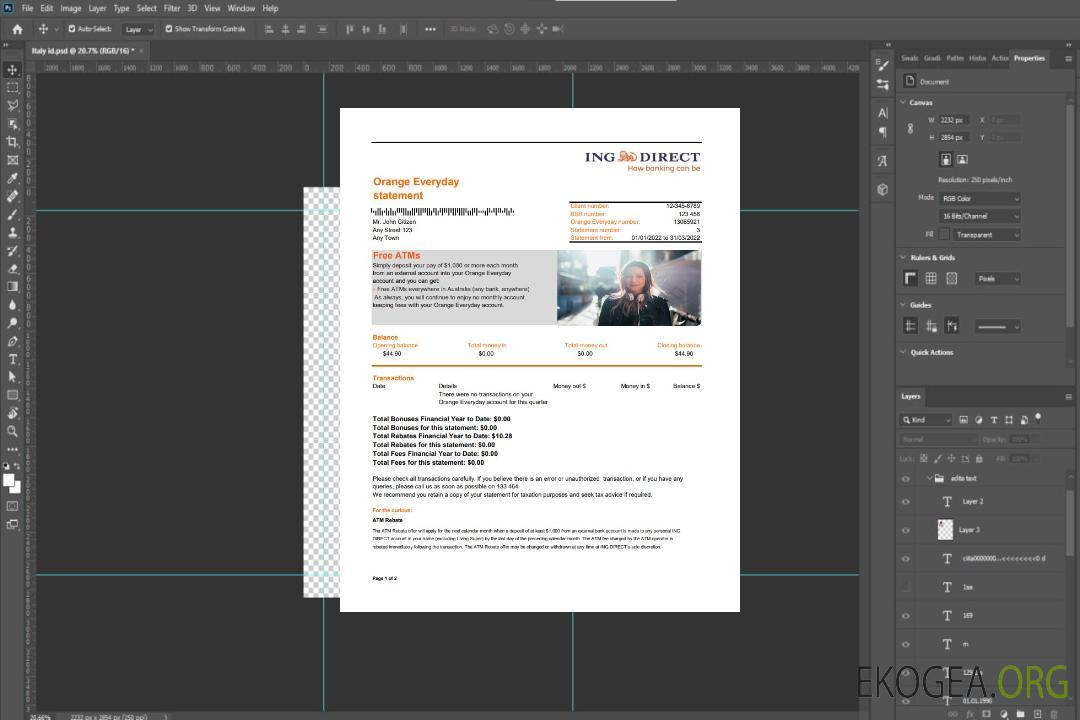Collapse the 'edite text' layer group
This screenshot has width=1080, height=720.
point(929,478)
